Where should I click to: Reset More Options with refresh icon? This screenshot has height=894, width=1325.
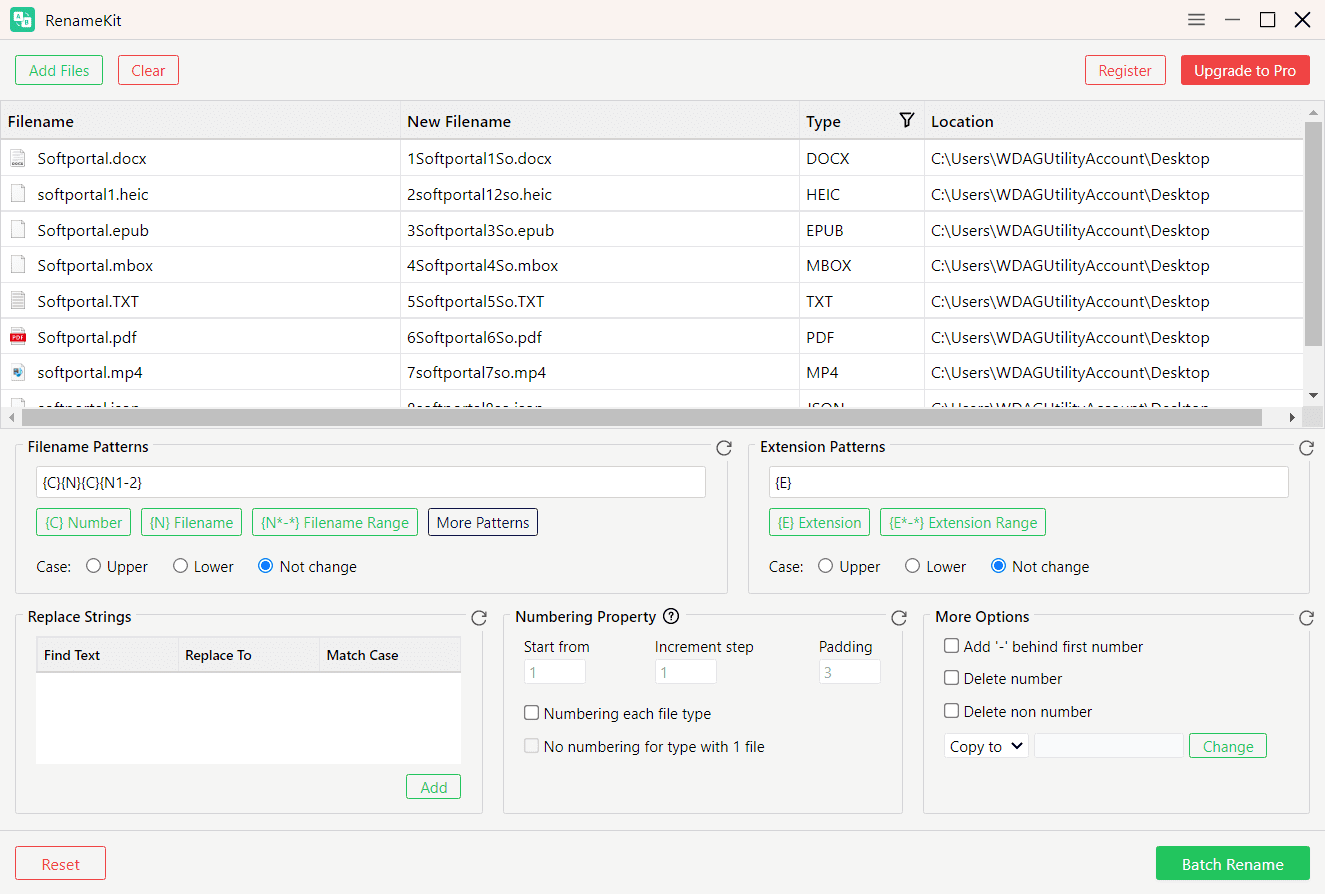1306,618
